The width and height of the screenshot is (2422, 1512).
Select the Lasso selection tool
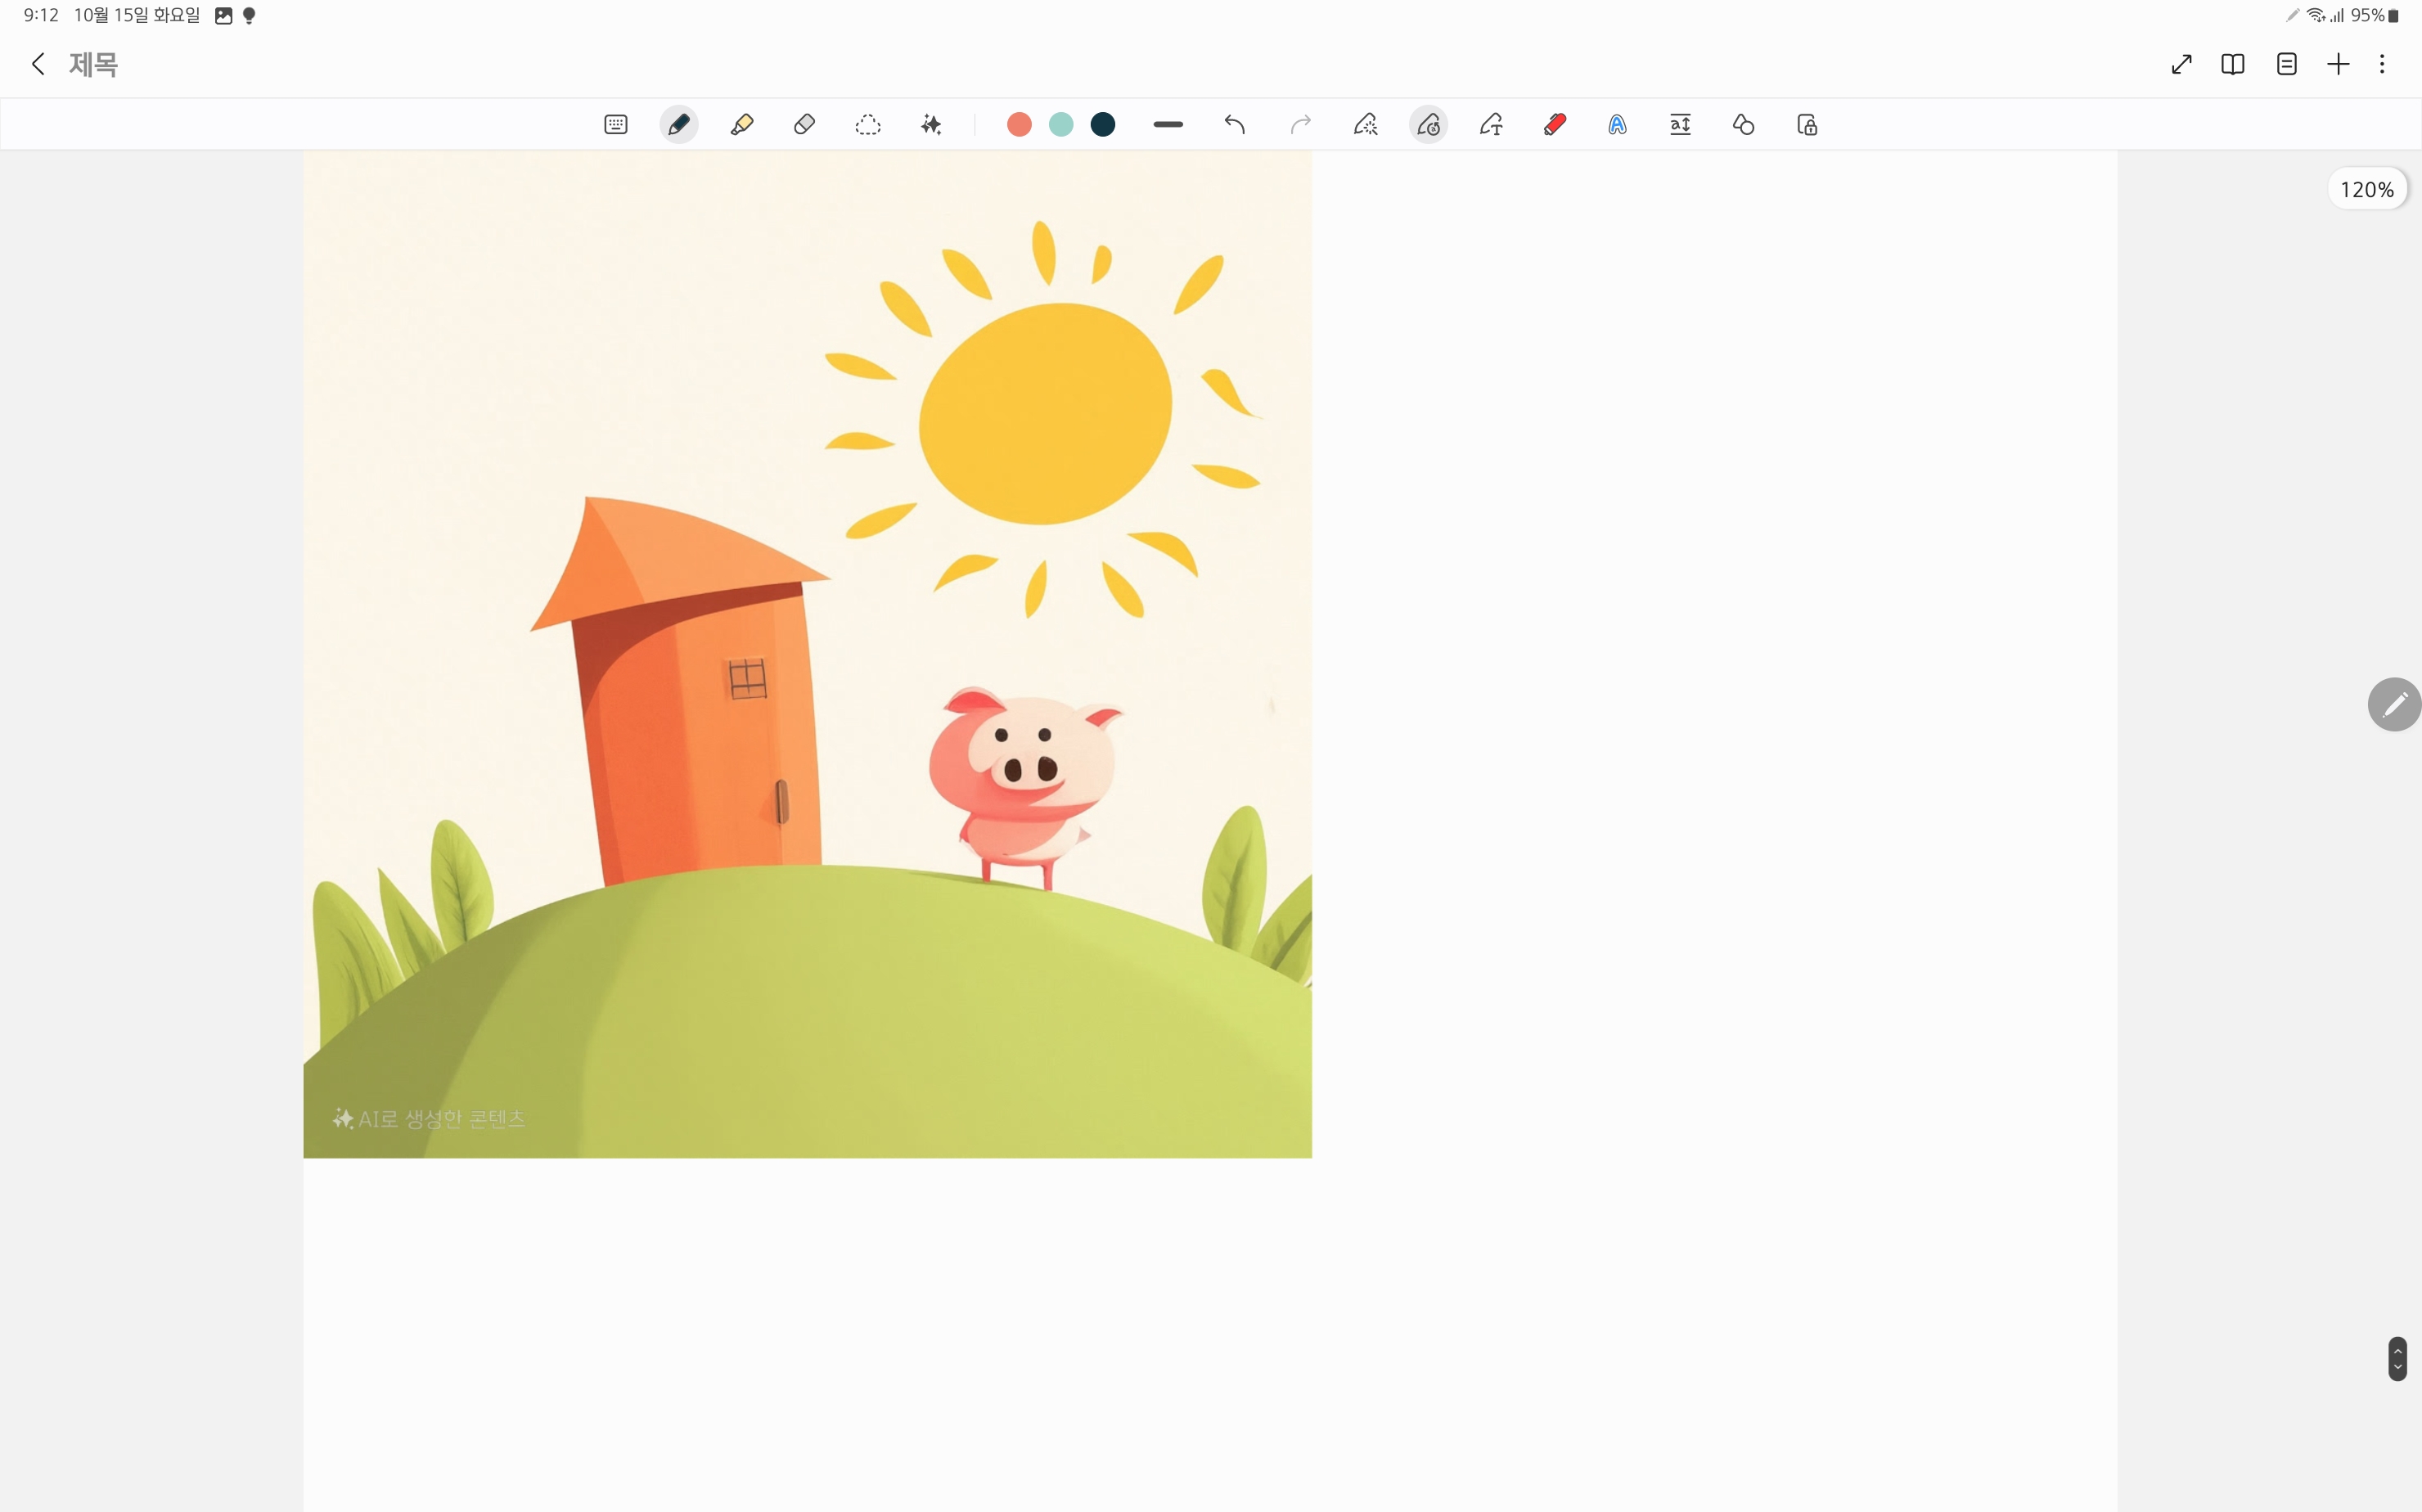pos(868,125)
